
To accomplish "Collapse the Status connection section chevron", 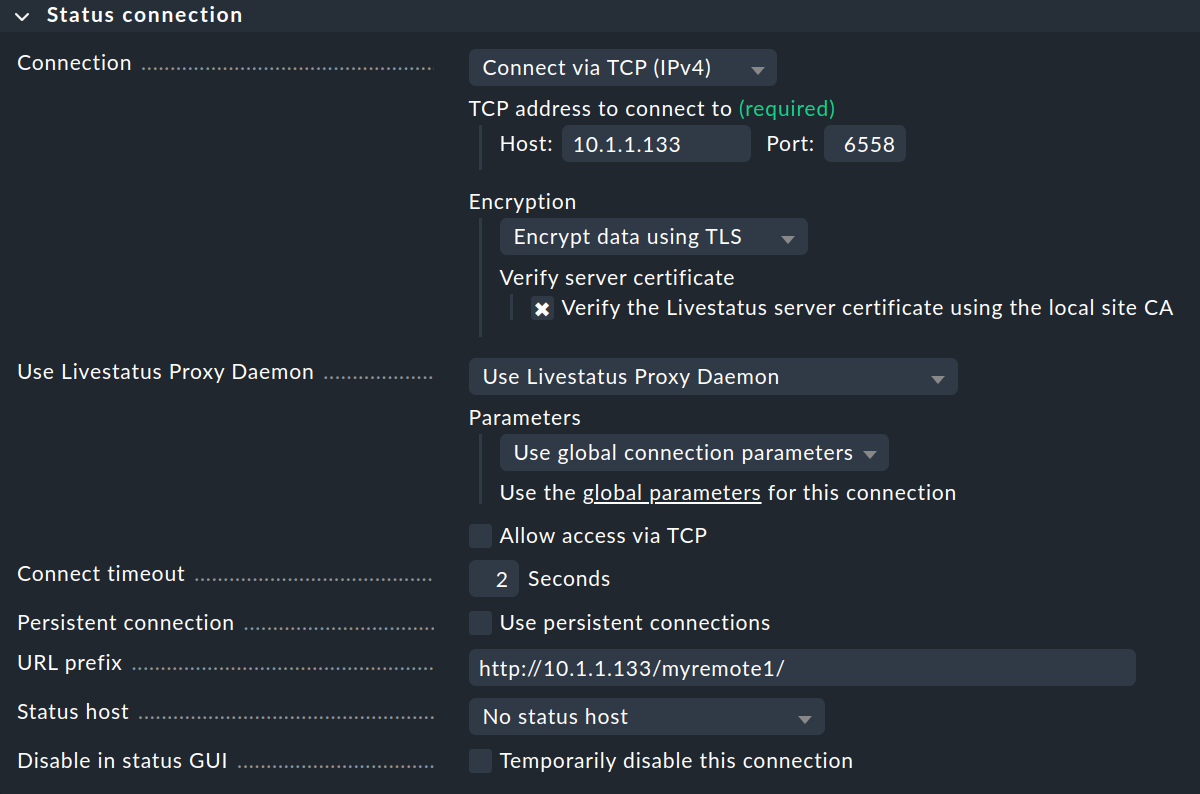I will point(21,15).
